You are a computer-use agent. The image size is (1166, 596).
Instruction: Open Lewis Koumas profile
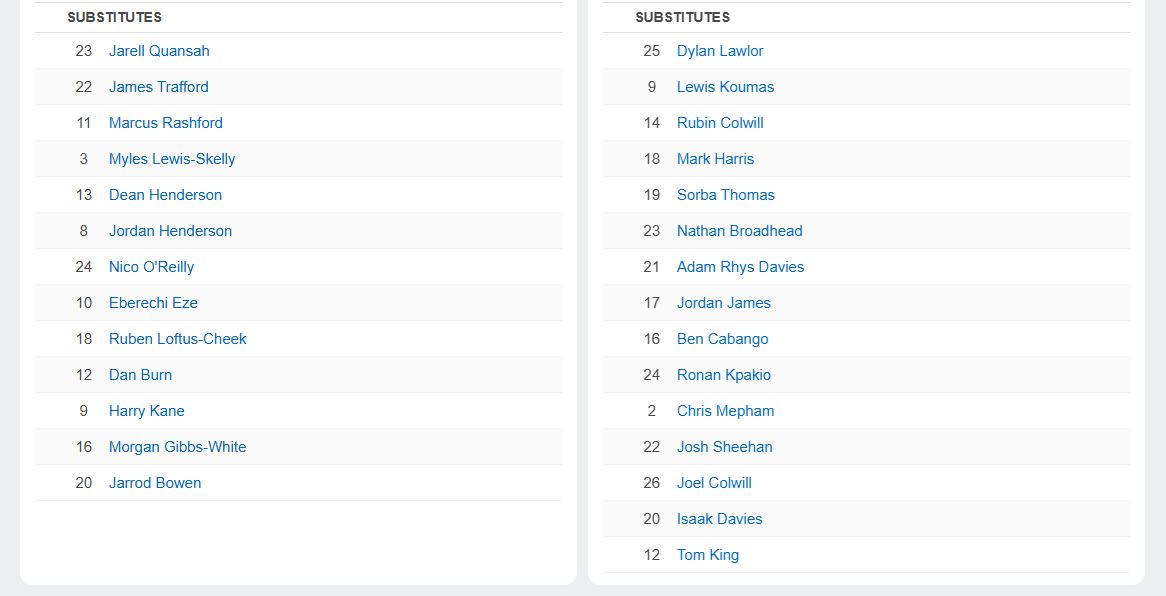click(x=725, y=87)
